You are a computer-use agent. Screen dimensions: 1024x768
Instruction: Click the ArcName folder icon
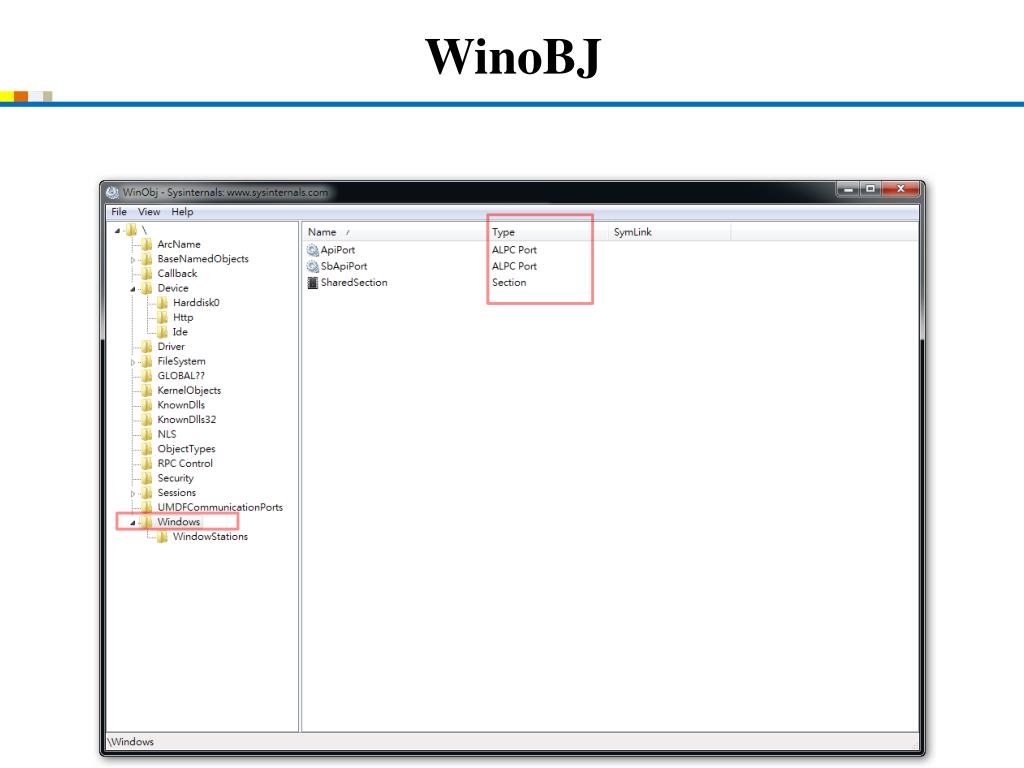[147, 244]
